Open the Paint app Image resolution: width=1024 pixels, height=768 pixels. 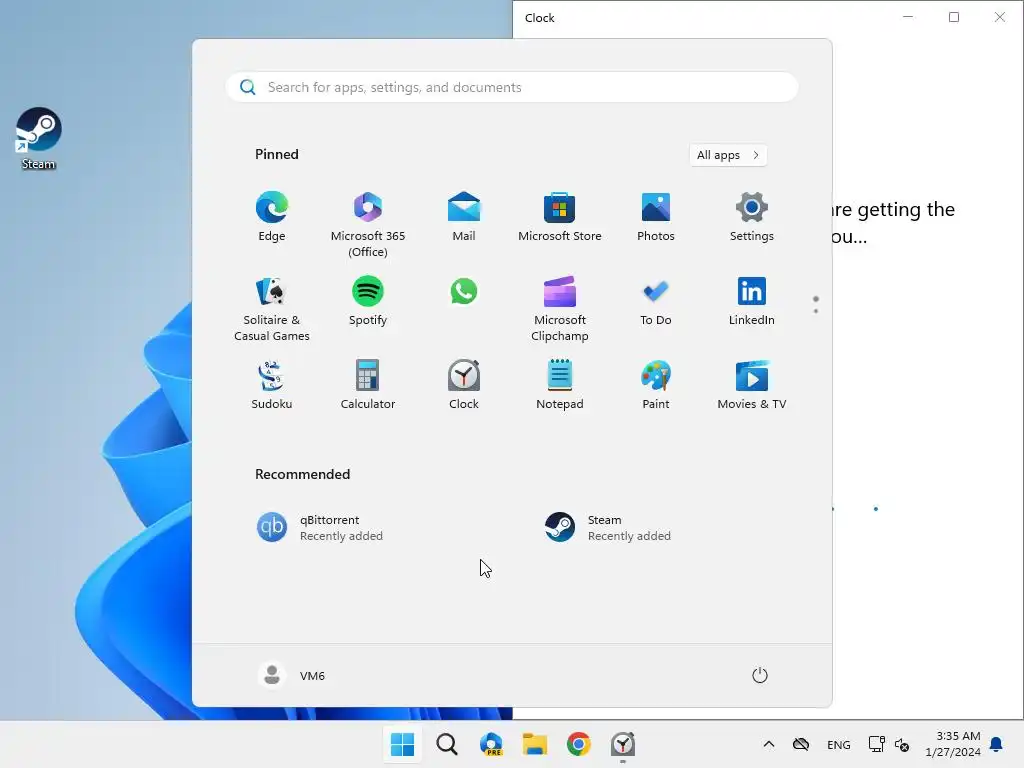click(656, 385)
